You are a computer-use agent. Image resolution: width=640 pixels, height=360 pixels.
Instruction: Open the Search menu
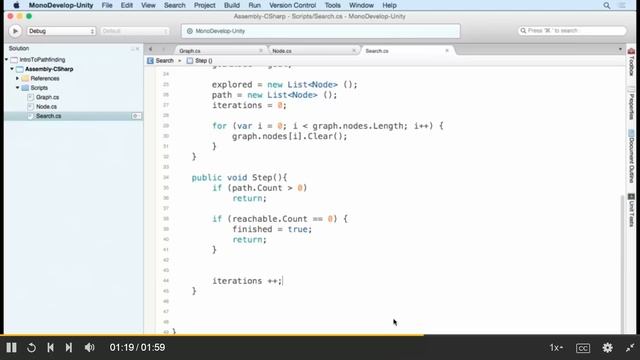click(175, 5)
